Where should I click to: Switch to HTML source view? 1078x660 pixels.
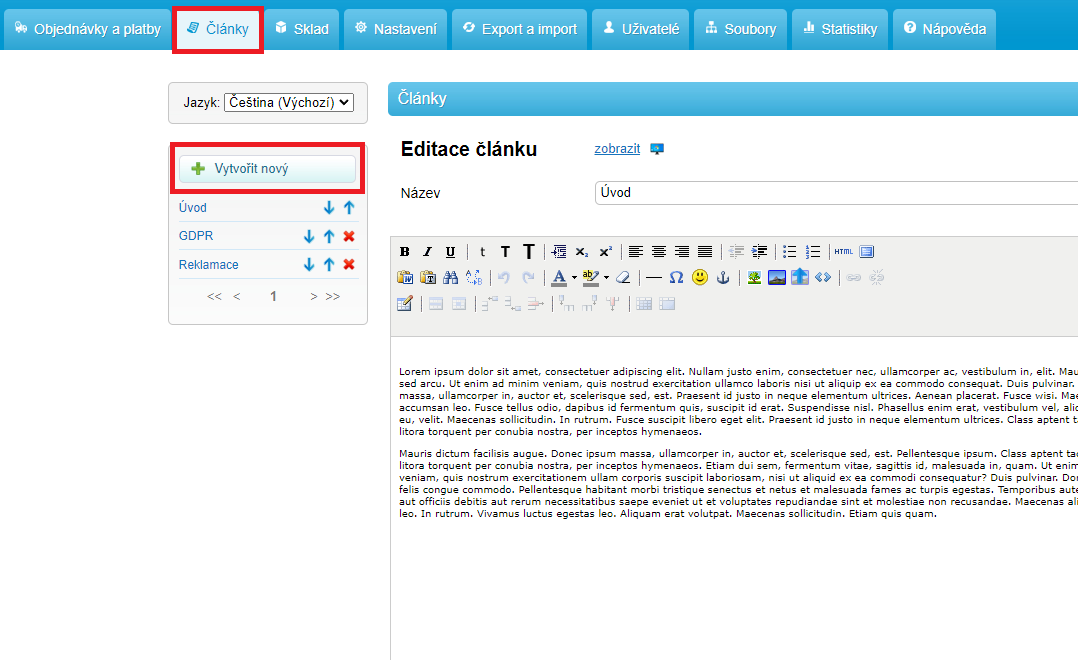pyautogui.click(x=844, y=252)
